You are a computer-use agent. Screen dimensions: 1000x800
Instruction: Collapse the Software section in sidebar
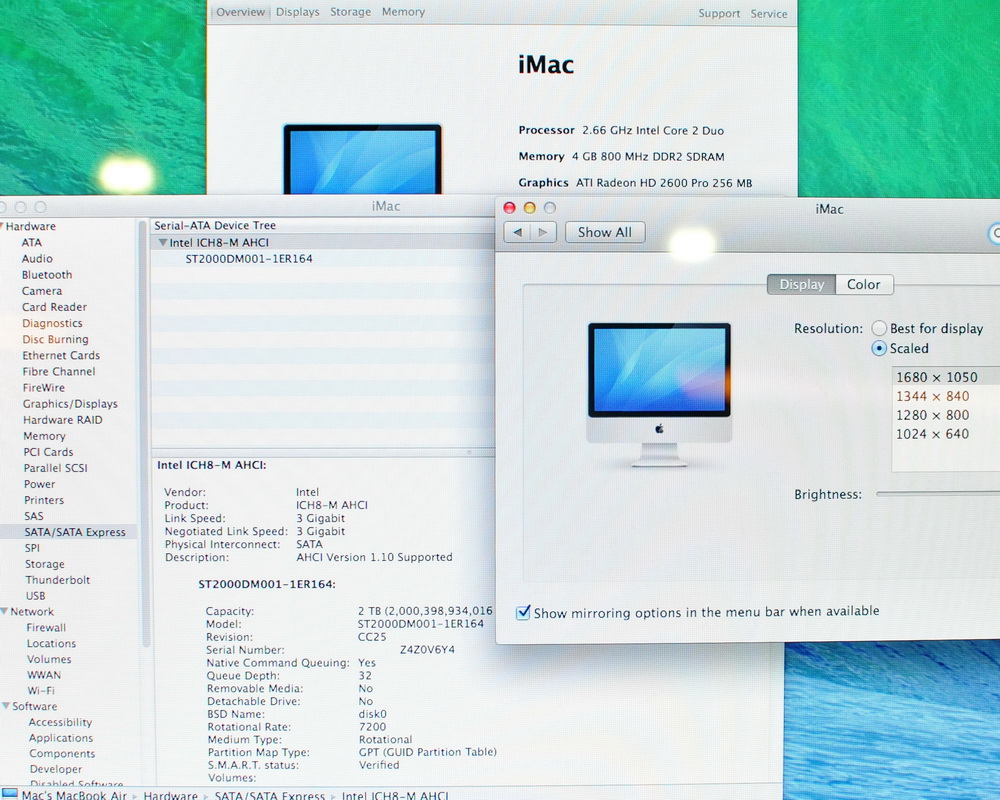(x=6, y=706)
